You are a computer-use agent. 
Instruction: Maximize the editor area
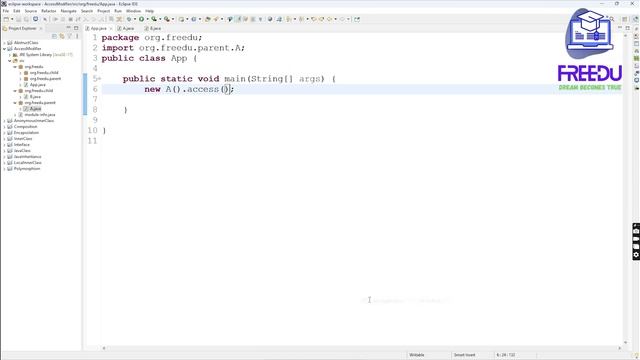(x=628, y=28)
